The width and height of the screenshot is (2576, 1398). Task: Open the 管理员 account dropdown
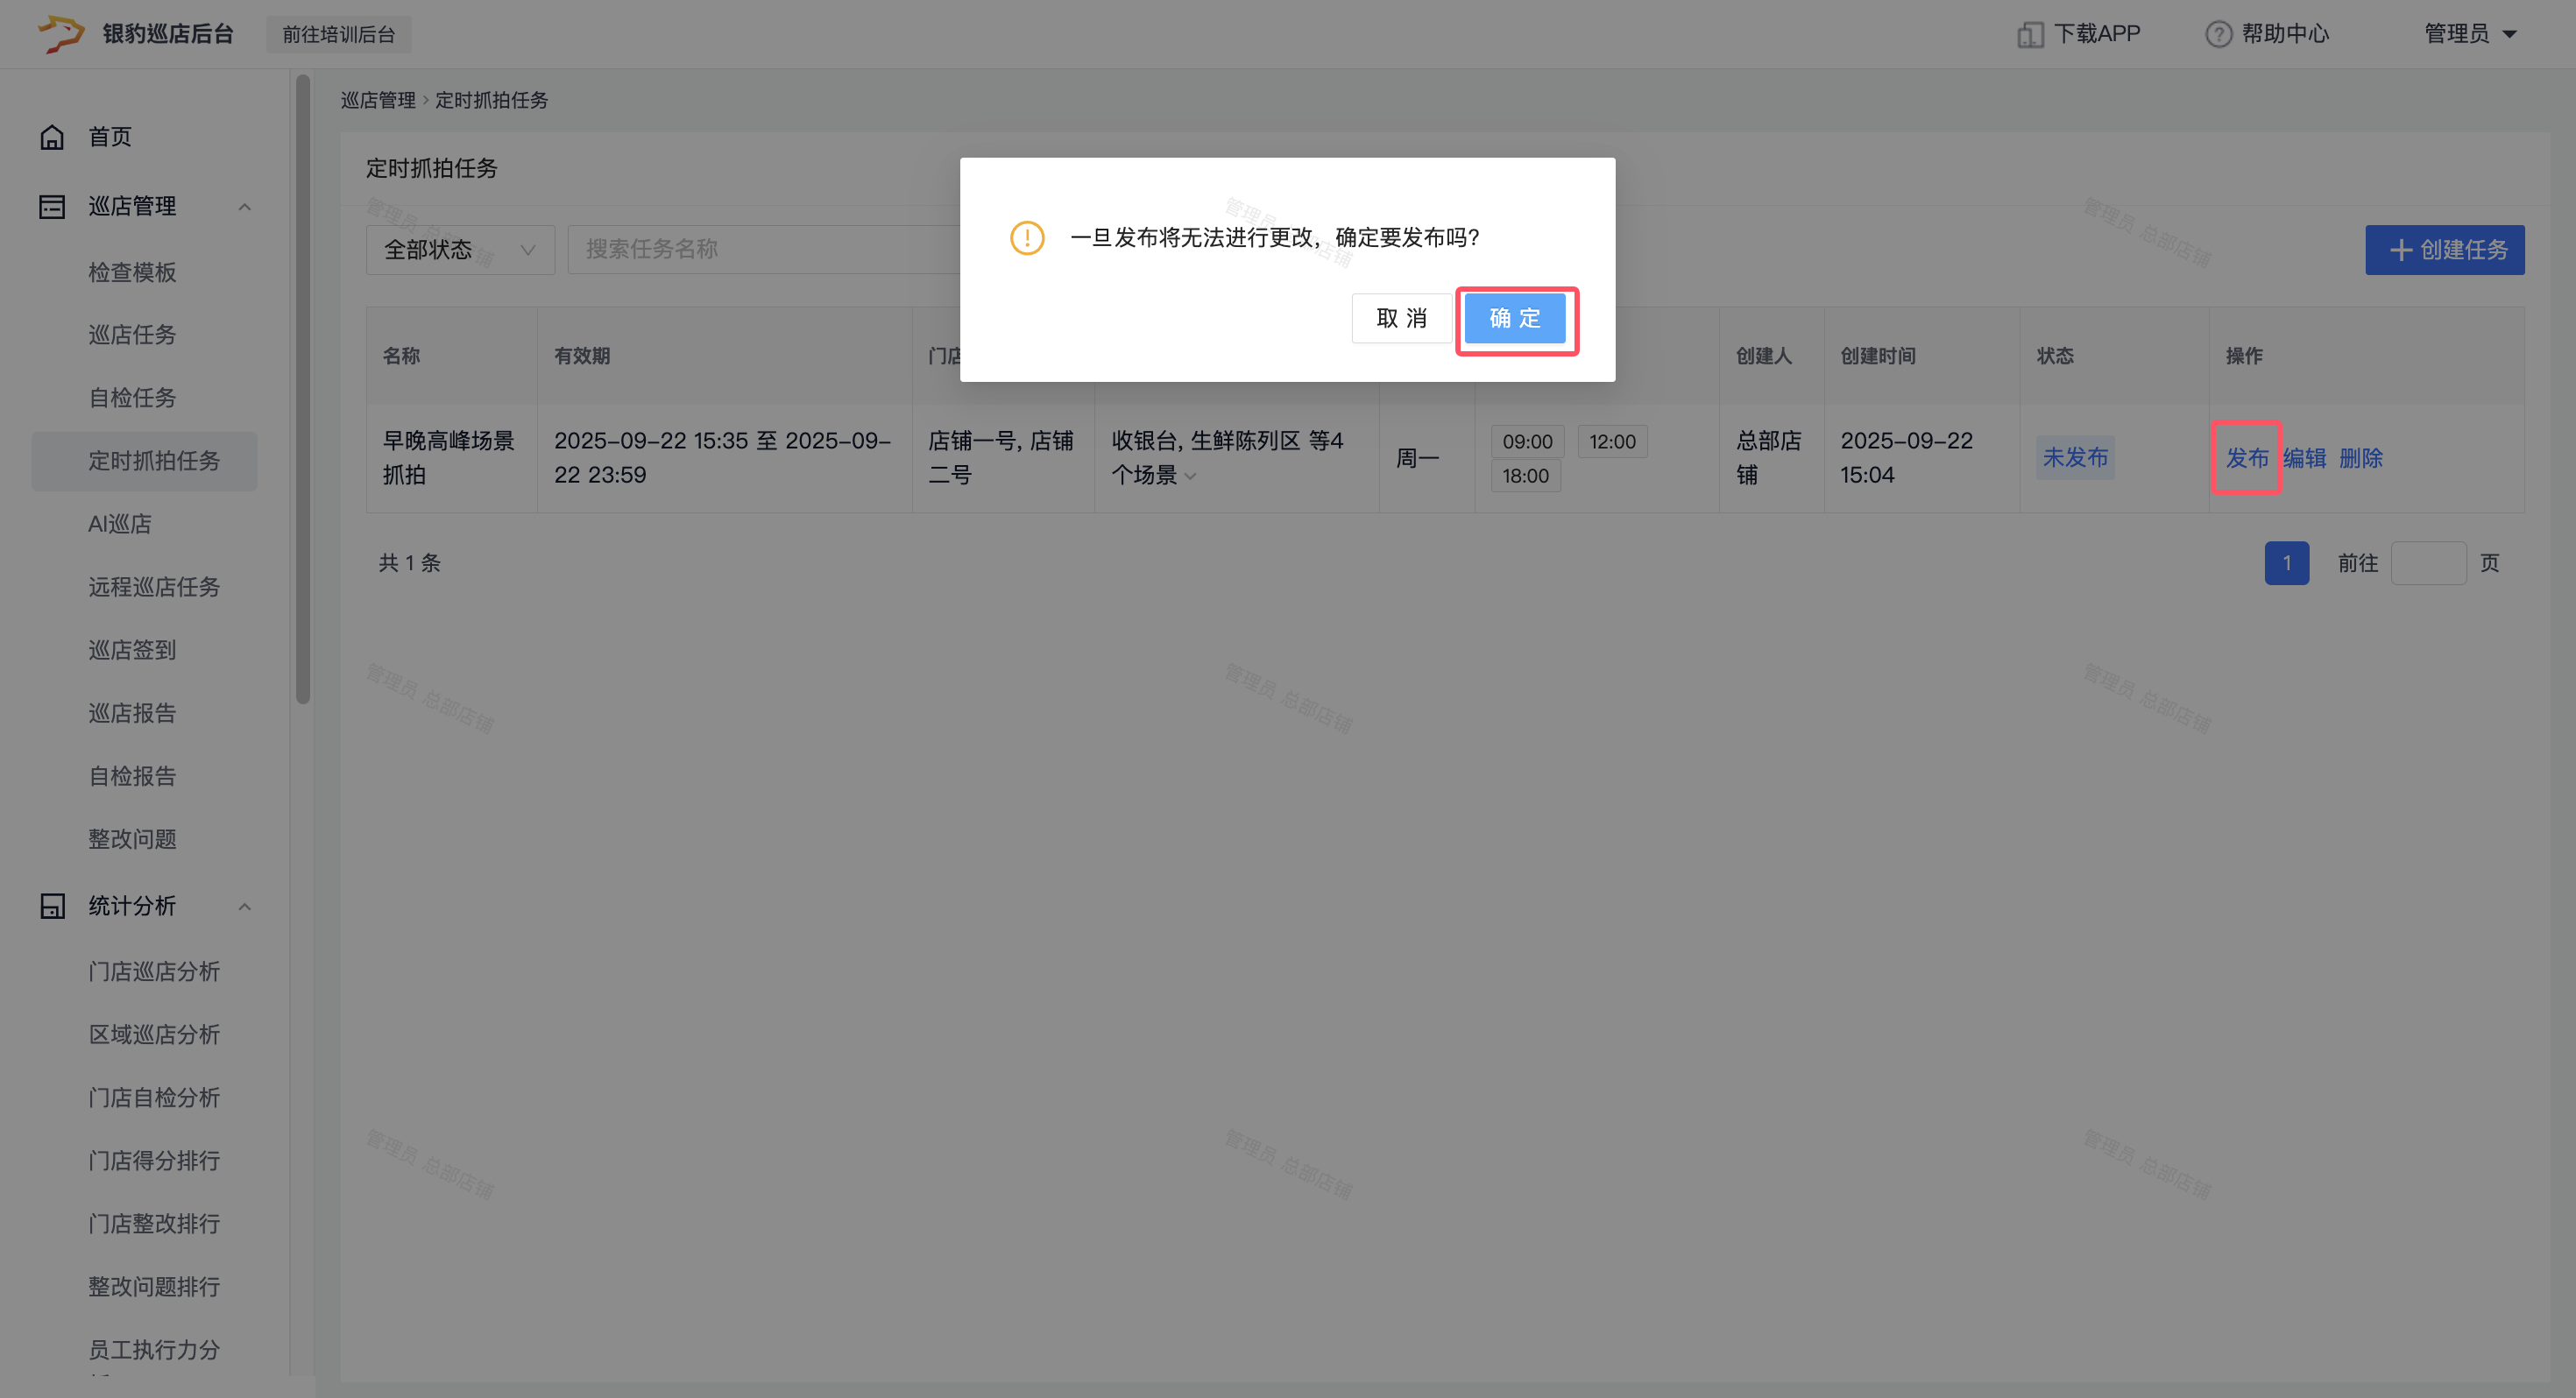(2469, 34)
